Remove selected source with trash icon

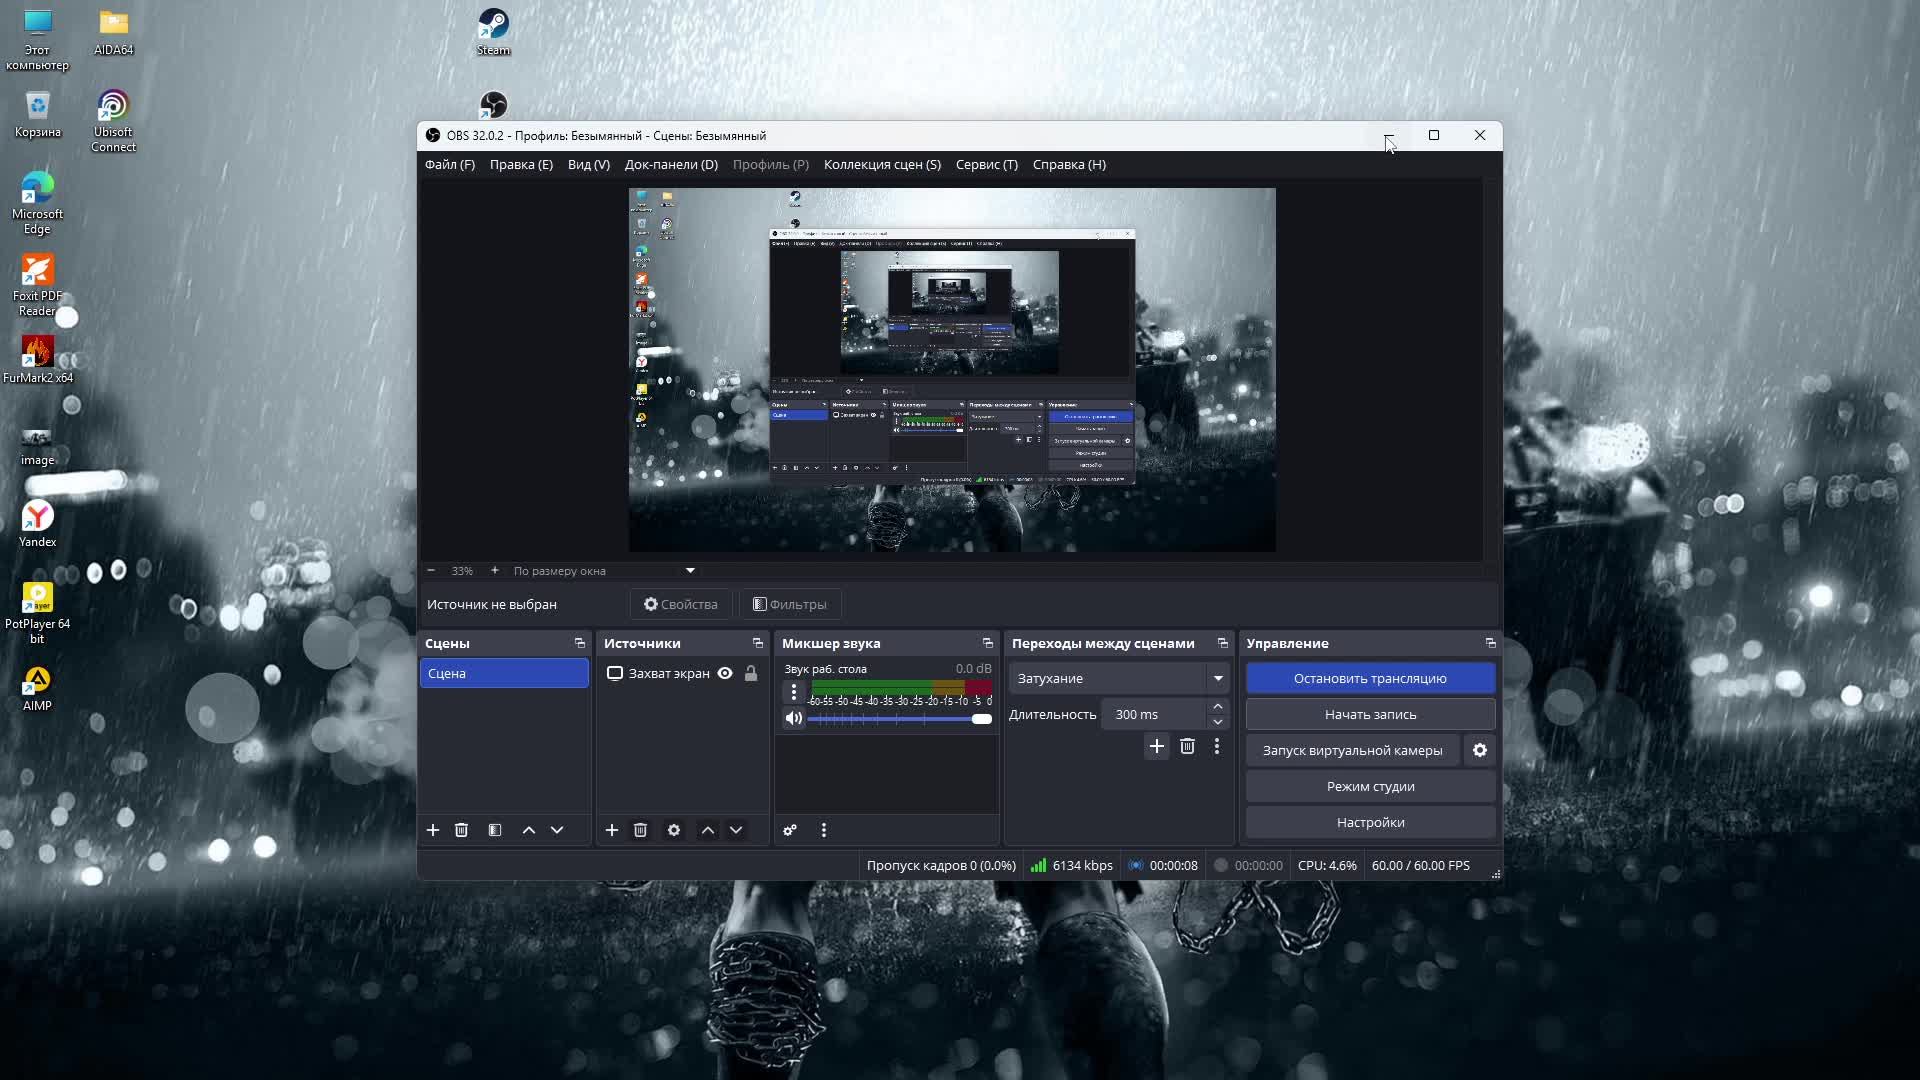pos(641,830)
